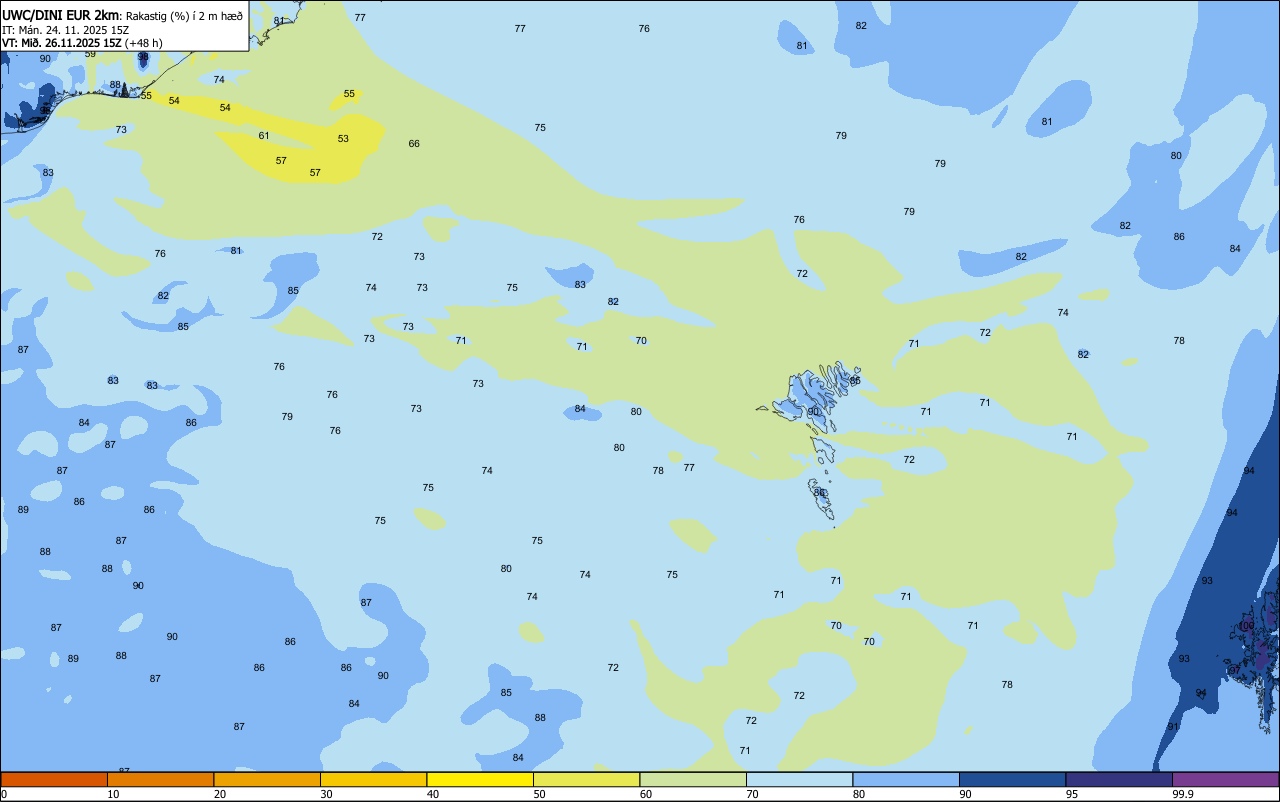Viewport: 1280px width, 802px height.
Task: Click the "Rakastig (%) í 2 m hæð" label
Action: point(184,15)
